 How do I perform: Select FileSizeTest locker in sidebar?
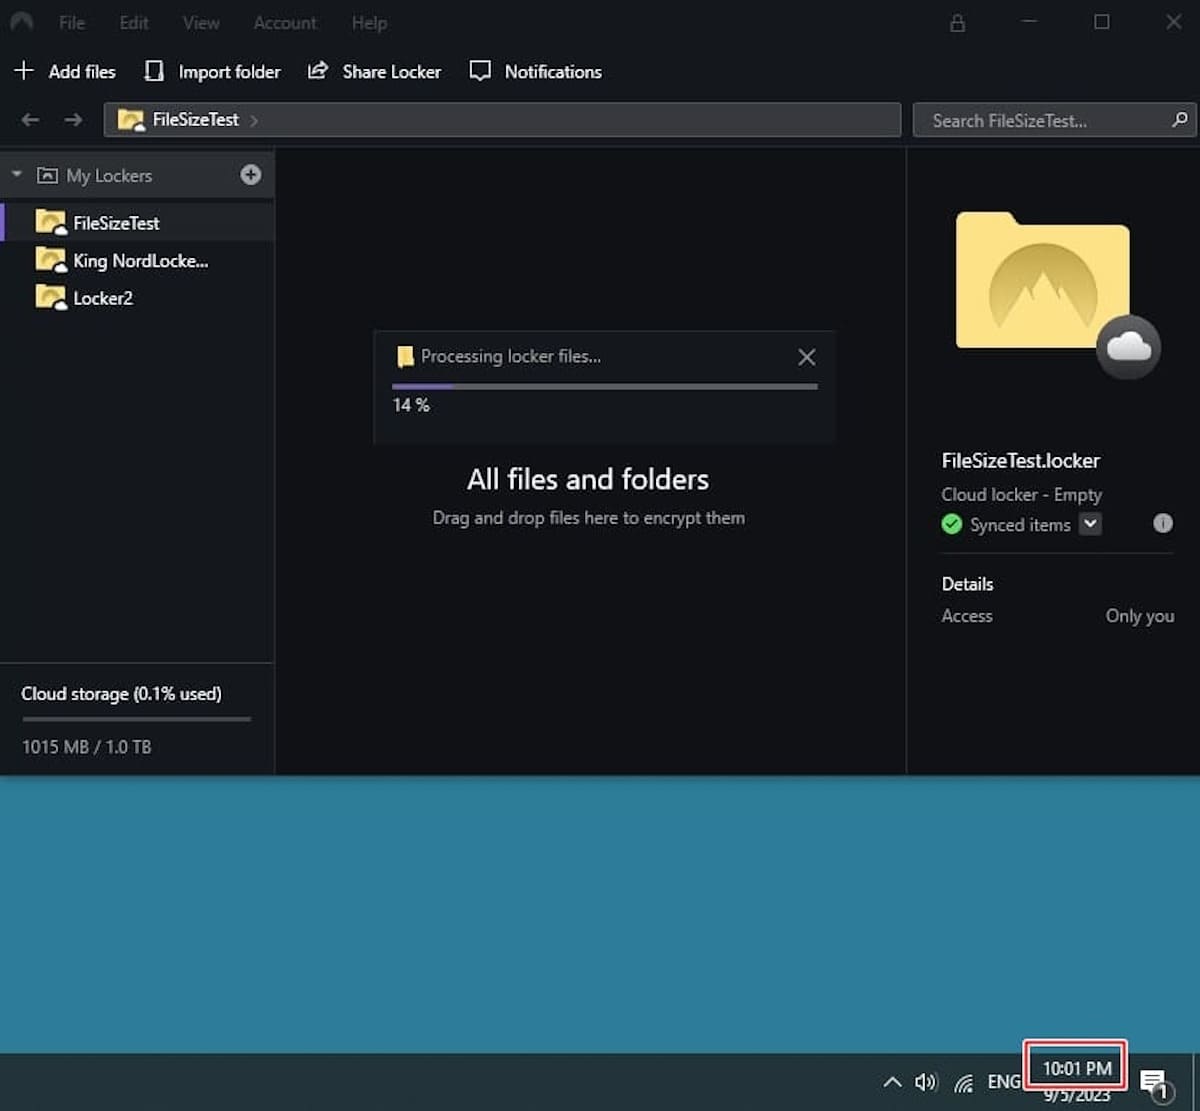pyautogui.click(x=138, y=222)
